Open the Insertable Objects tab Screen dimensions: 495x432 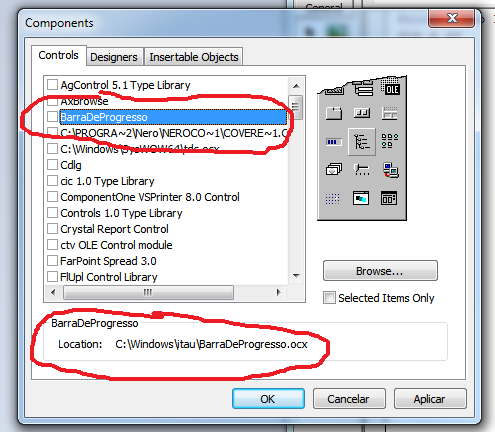pyautogui.click(x=194, y=57)
